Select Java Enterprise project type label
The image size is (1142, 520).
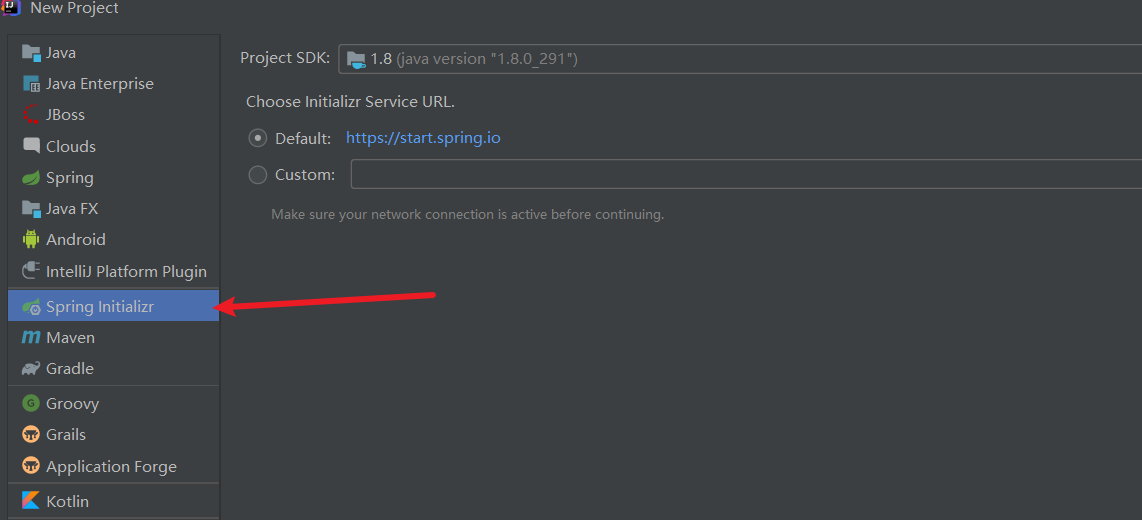(x=100, y=84)
